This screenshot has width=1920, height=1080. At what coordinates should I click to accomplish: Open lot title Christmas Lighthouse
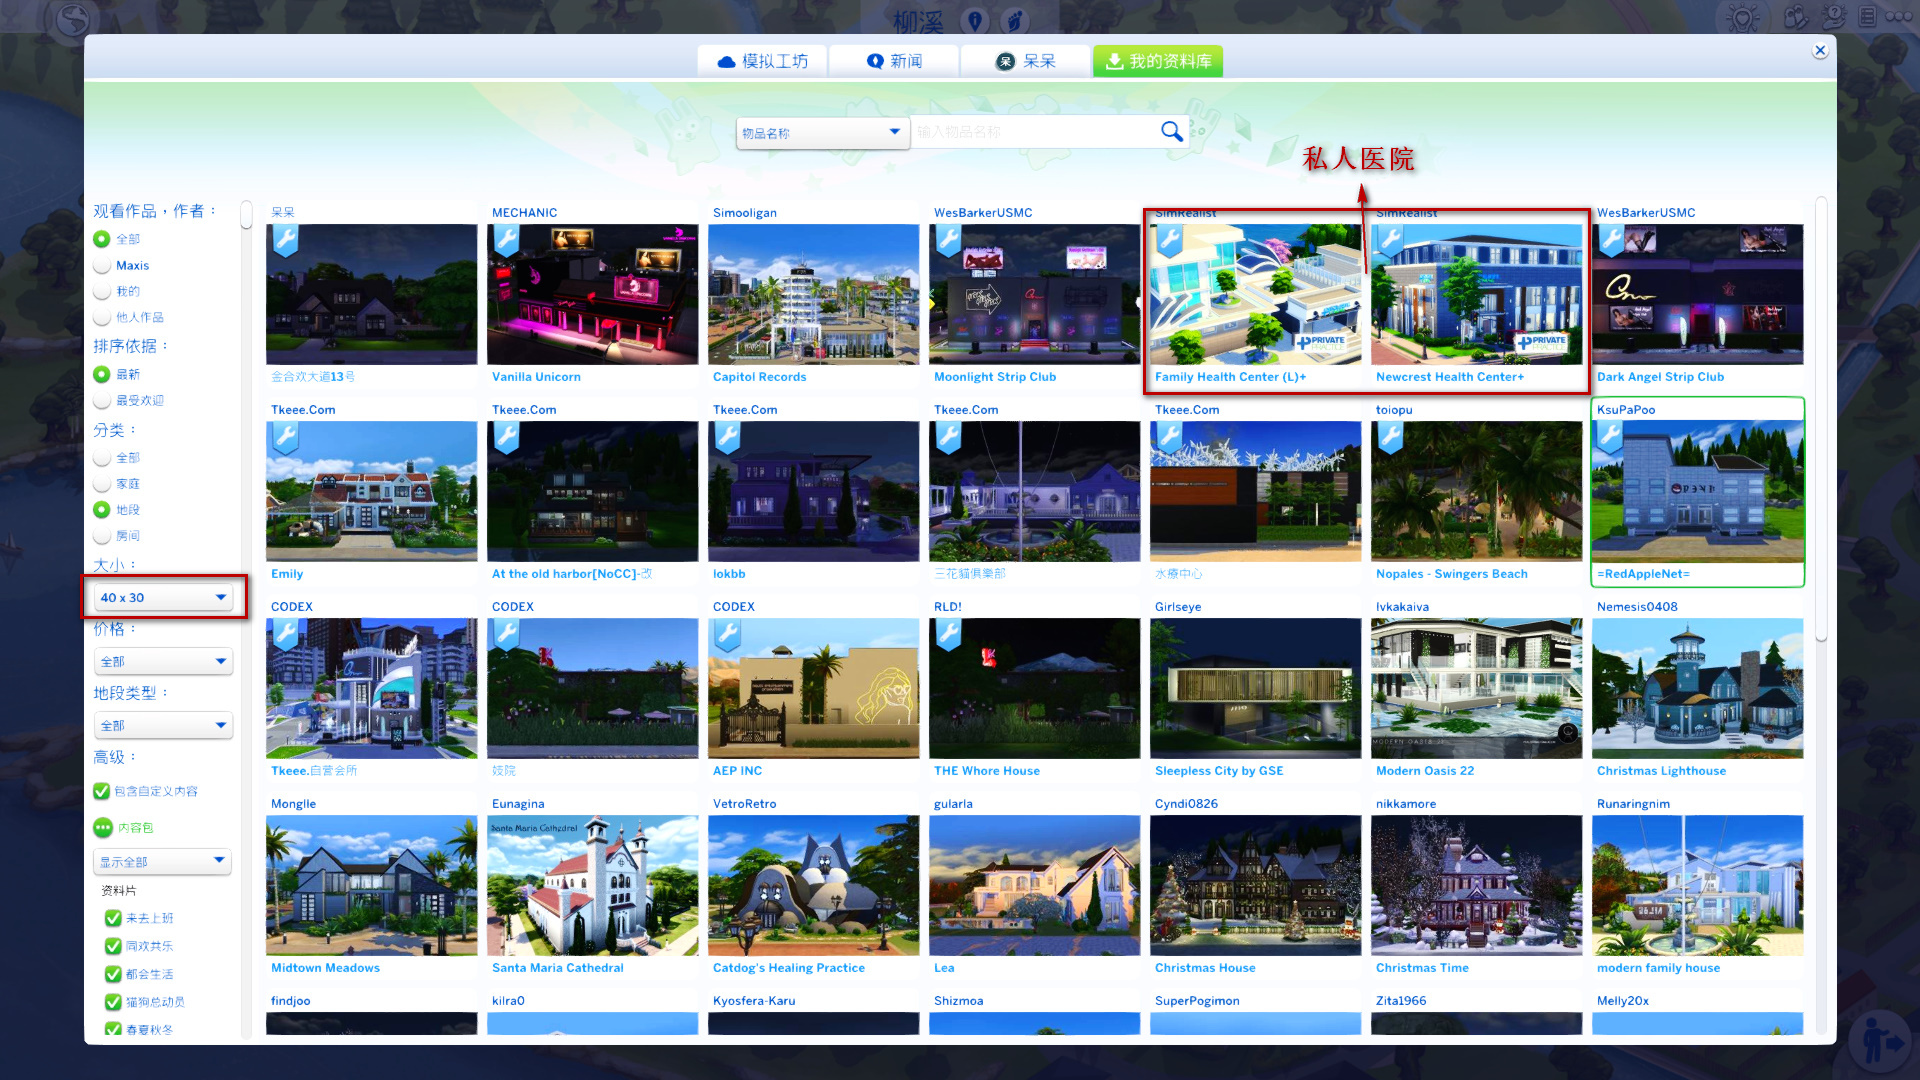pyautogui.click(x=1661, y=771)
